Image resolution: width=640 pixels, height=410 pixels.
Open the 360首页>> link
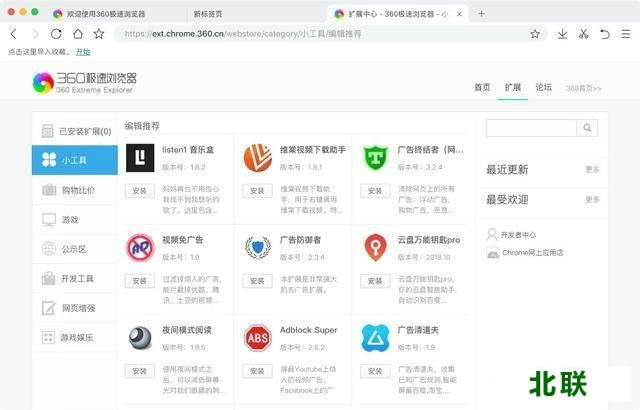tap(583, 88)
